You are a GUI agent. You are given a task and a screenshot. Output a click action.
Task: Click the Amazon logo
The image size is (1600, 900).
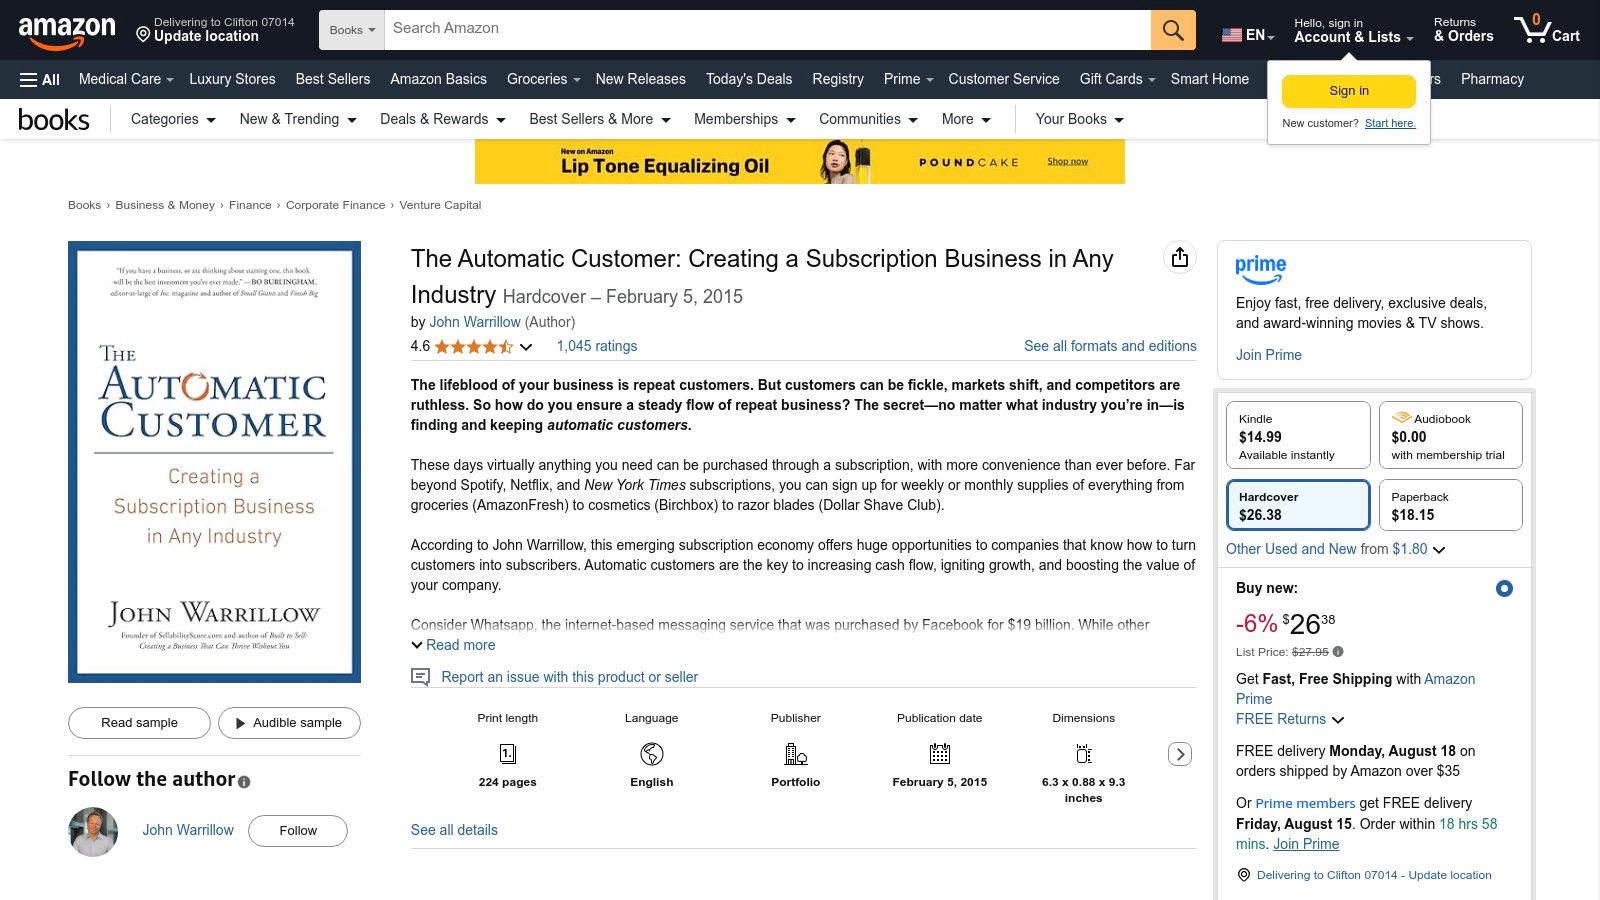[67, 33]
